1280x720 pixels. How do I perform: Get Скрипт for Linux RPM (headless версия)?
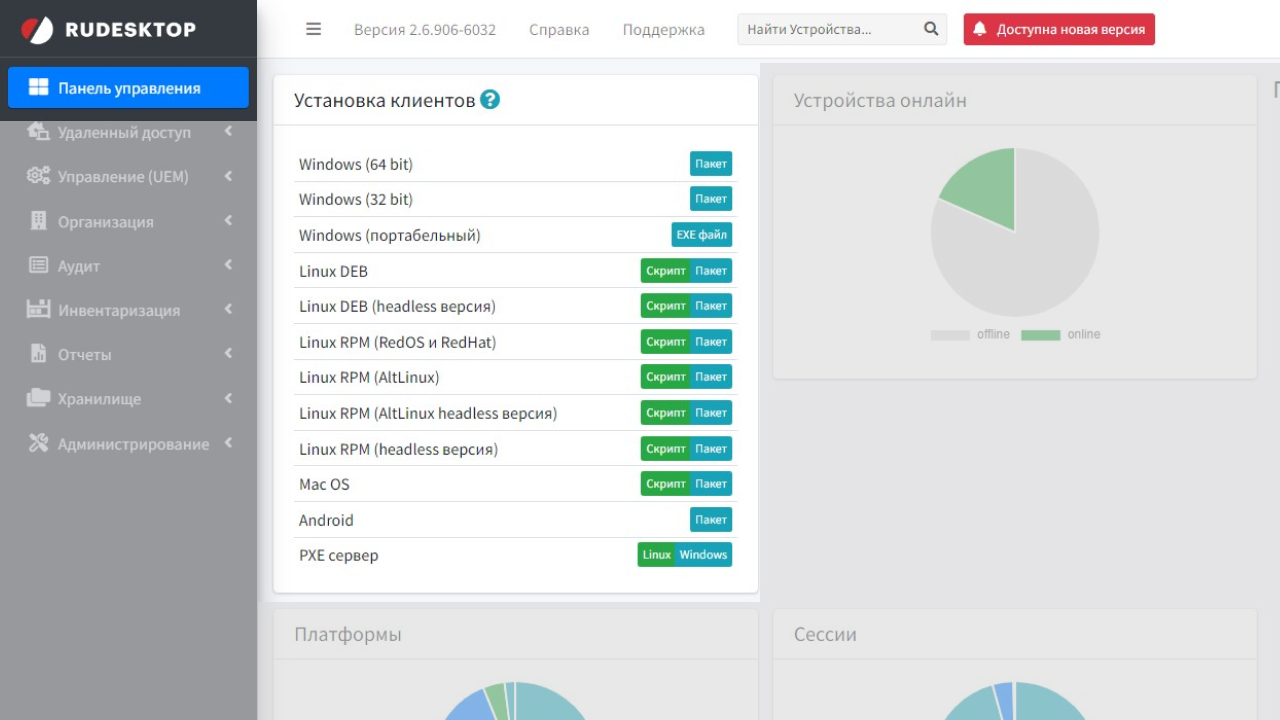coord(666,449)
